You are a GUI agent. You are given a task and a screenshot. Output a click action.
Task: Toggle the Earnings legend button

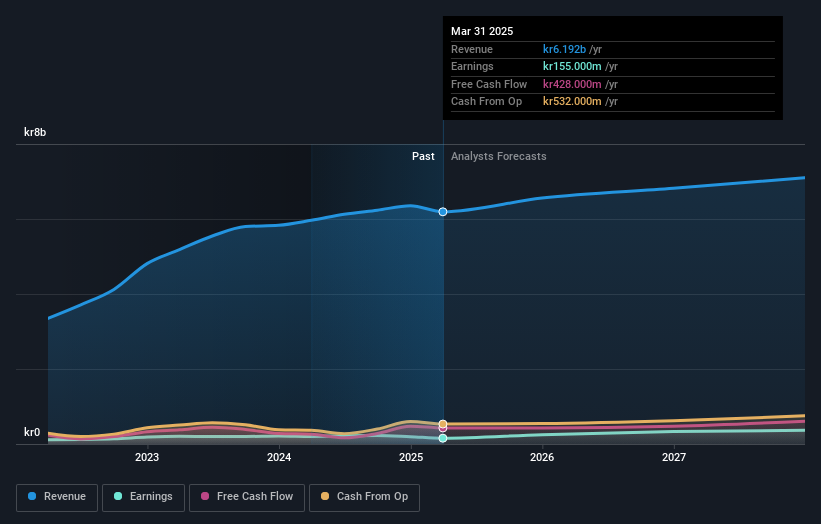(143, 497)
